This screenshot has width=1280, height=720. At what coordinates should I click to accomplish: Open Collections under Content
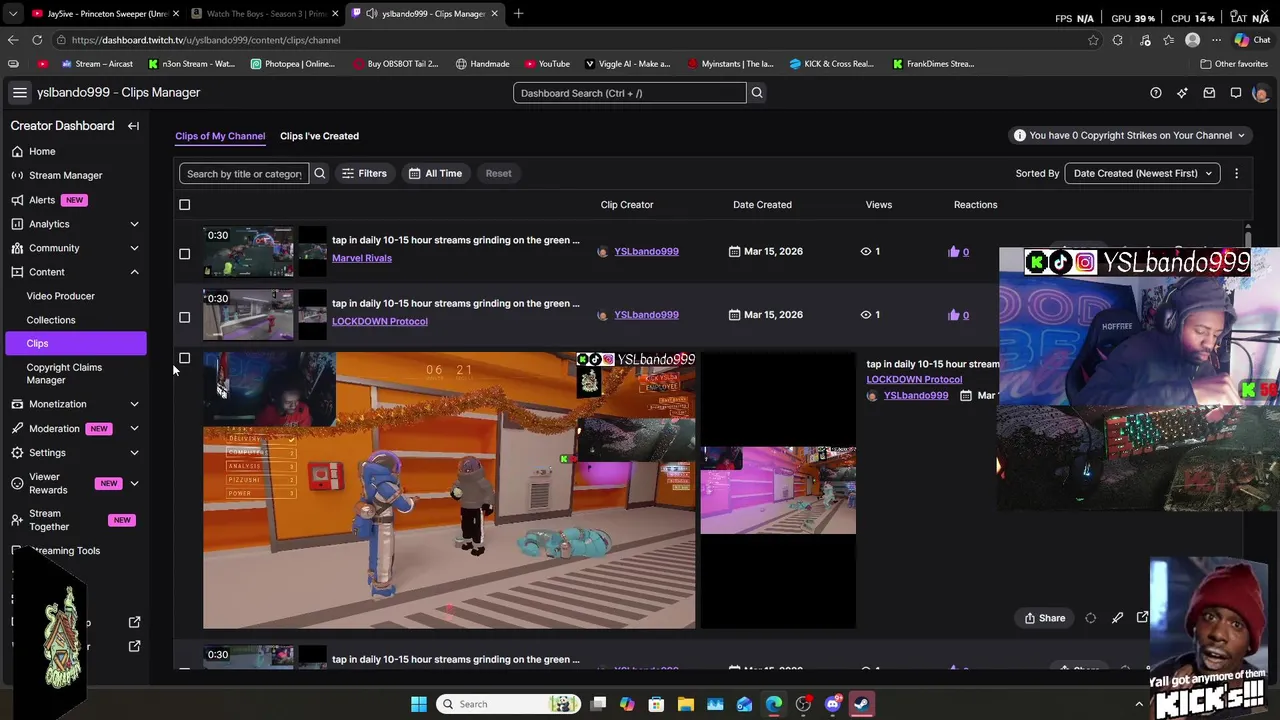click(x=51, y=320)
